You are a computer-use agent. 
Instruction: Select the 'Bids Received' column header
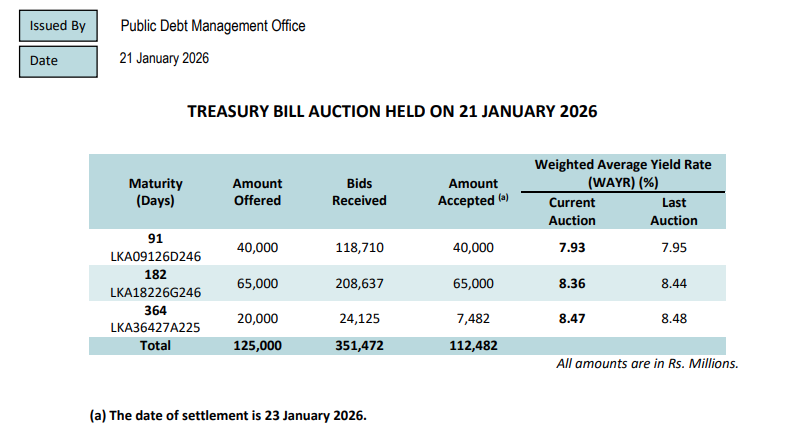tap(359, 191)
